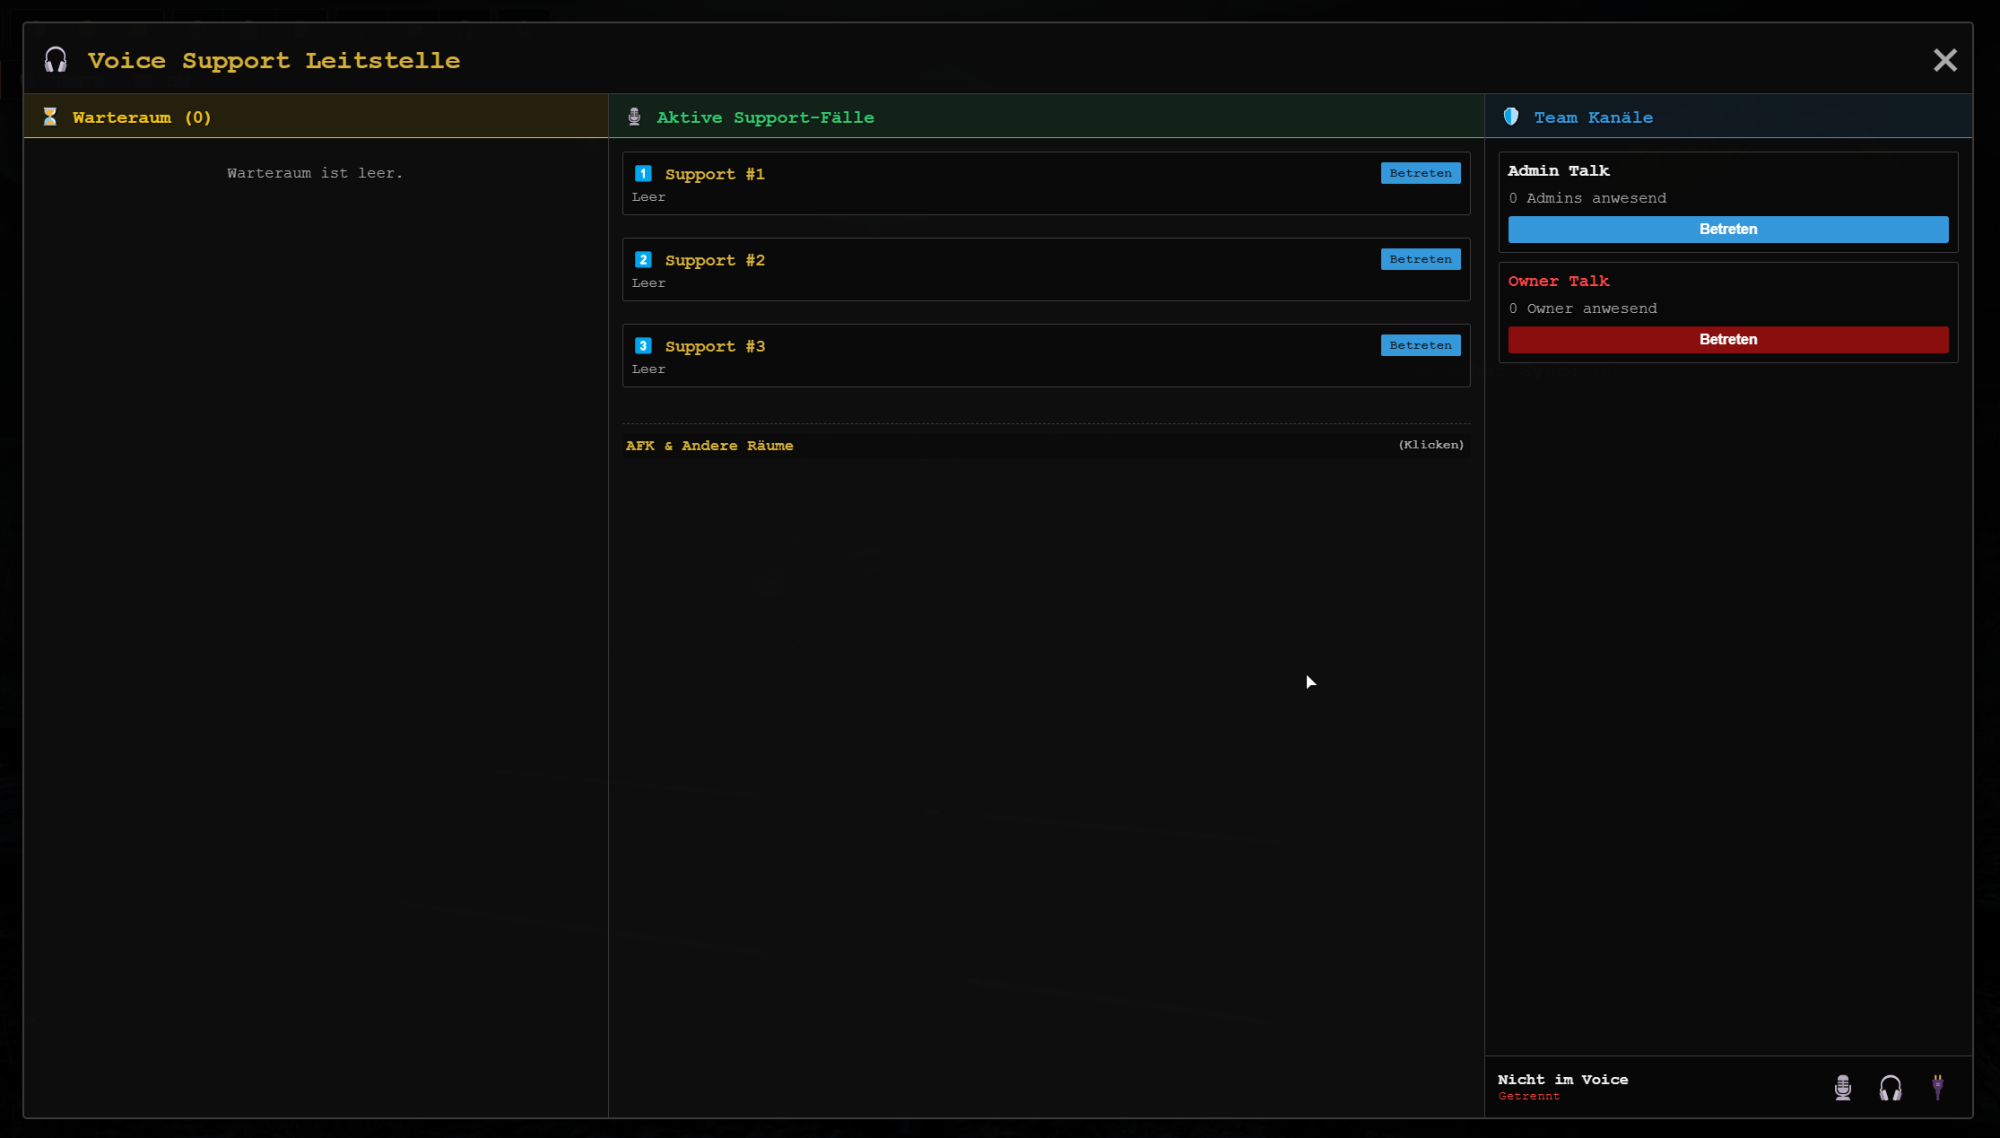This screenshot has height=1138, width=2000.
Task: Click the number 3 badge of Support #3
Action: 643,345
